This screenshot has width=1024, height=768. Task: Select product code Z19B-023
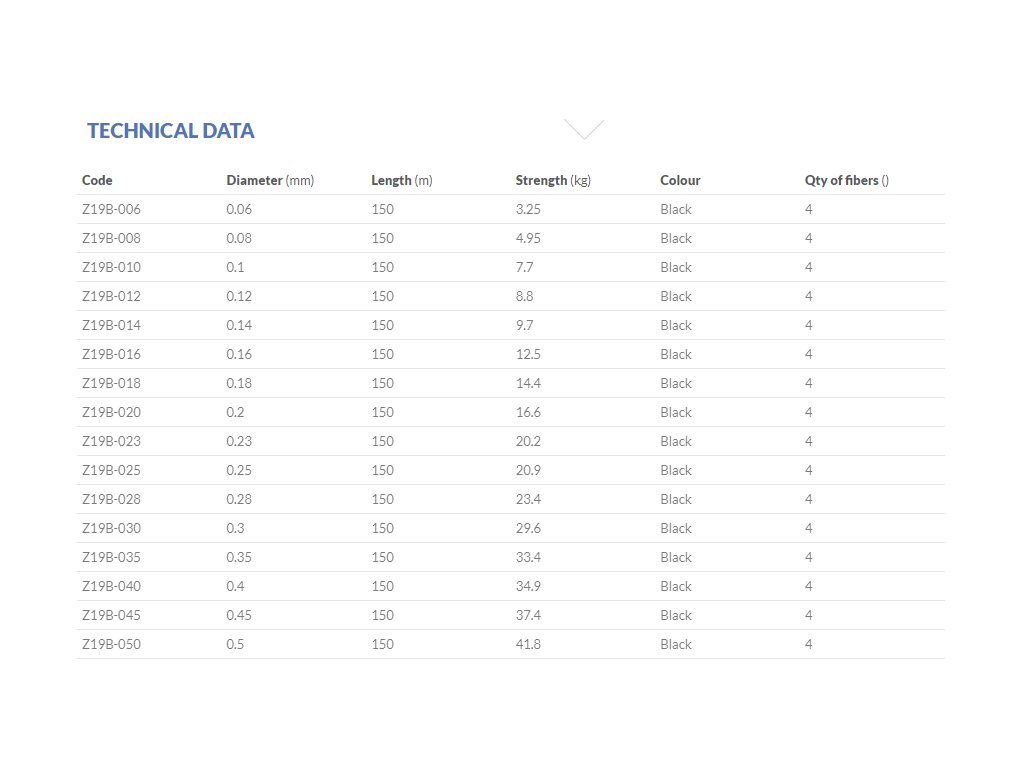pyautogui.click(x=111, y=442)
